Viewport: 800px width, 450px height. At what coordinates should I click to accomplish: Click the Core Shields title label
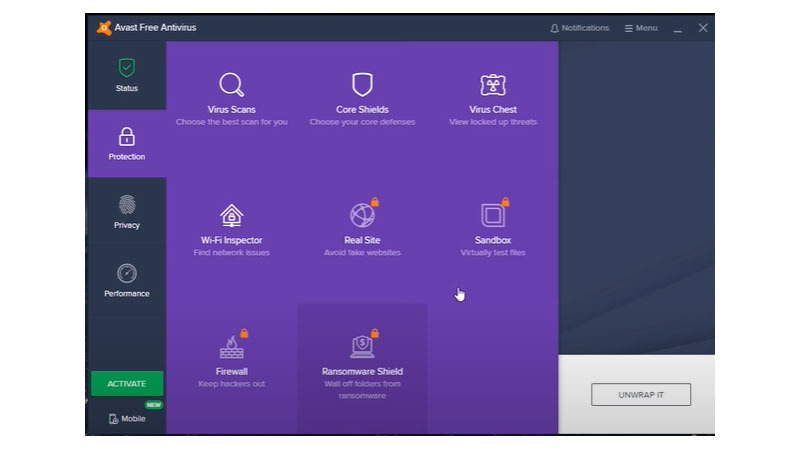(x=362, y=110)
